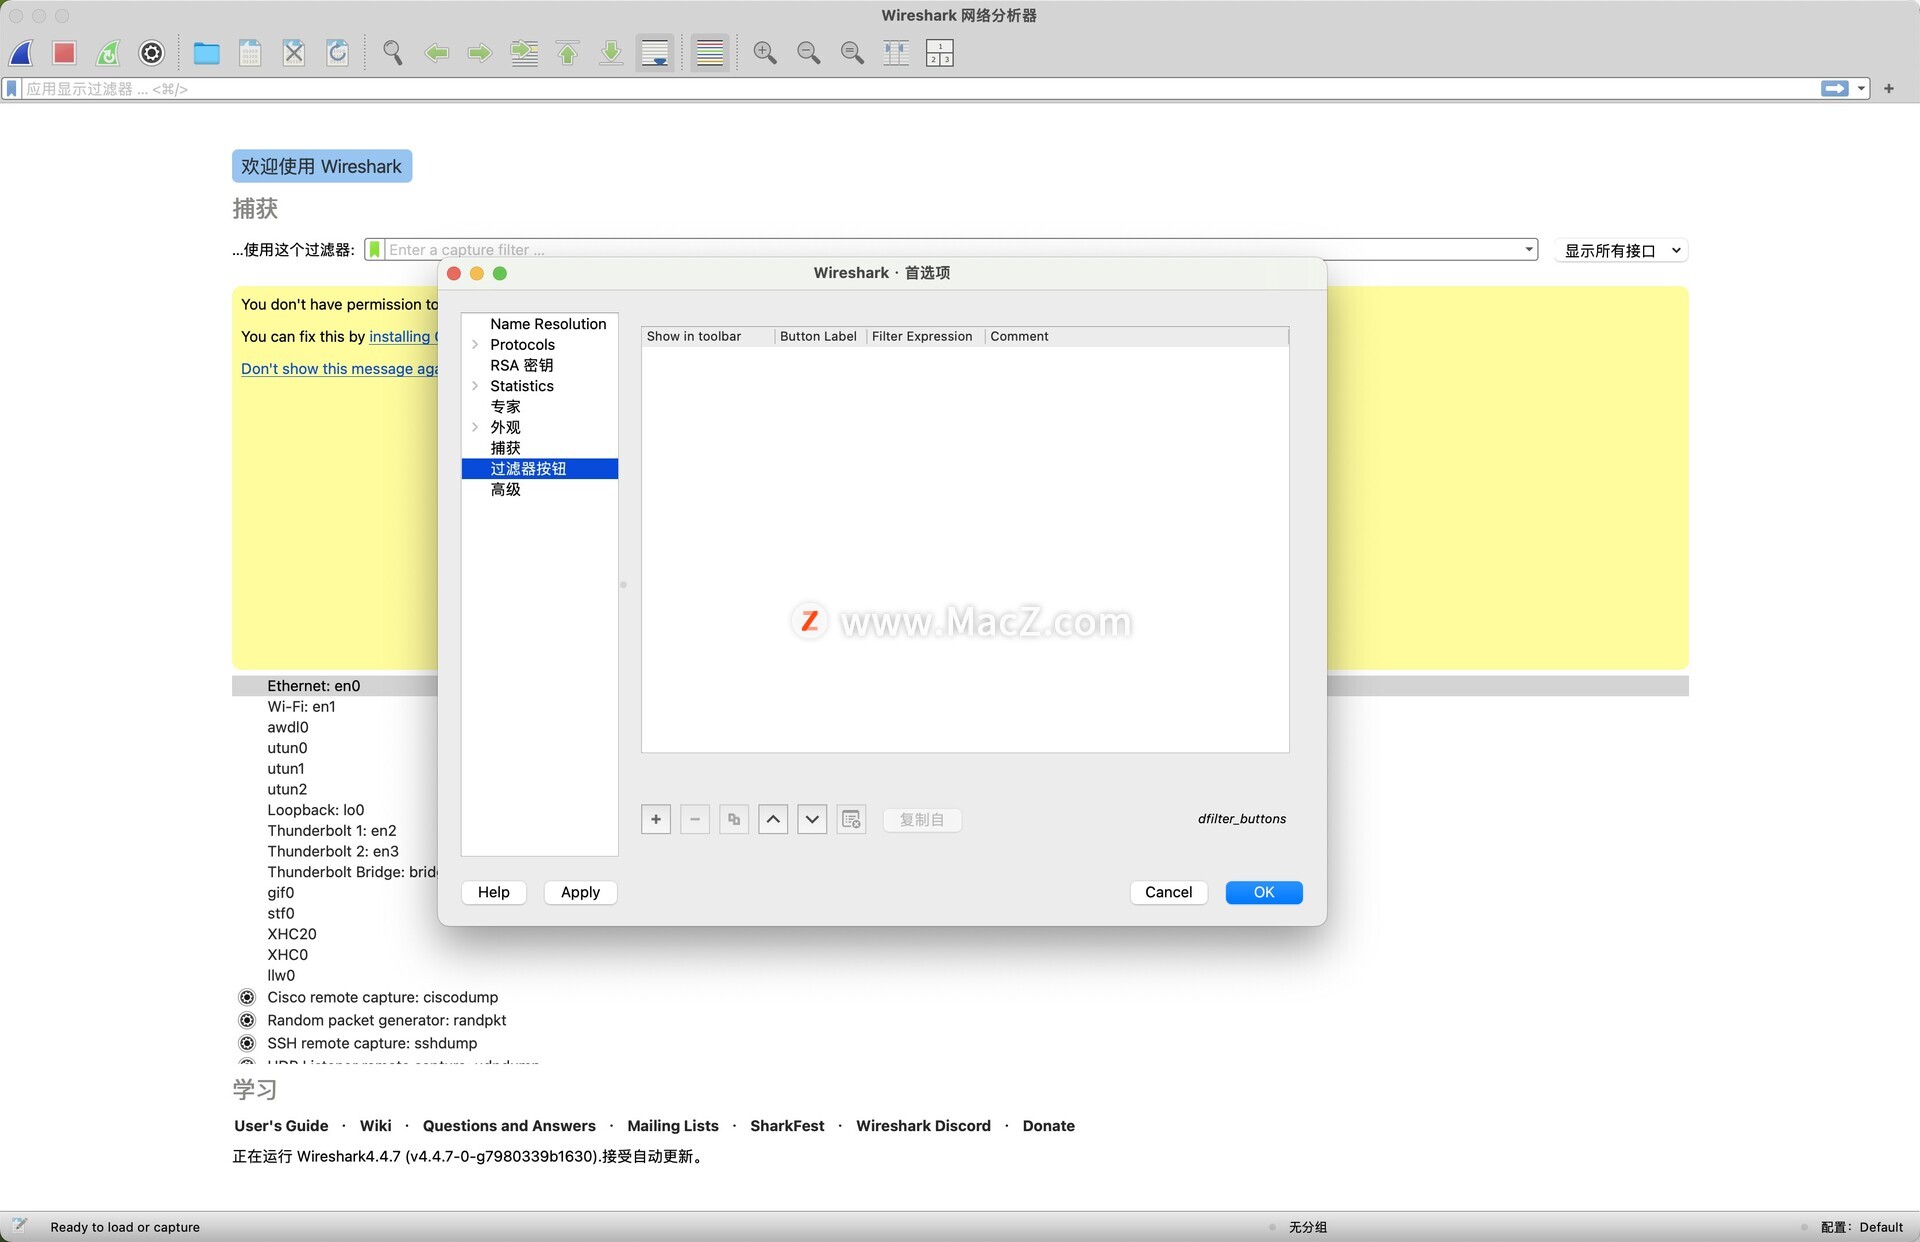The width and height of the screenshot is (1920, 1242).
Task: Restart current capture icon
Action: (108, 53)
